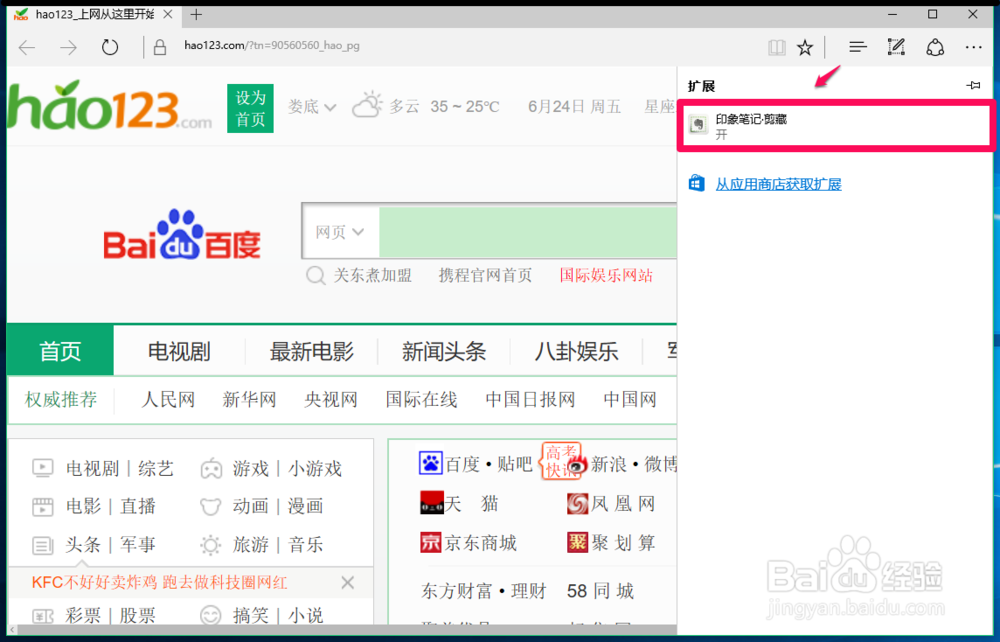
Task: Click the magnifier icon below search box
Action: pos(316,276)
